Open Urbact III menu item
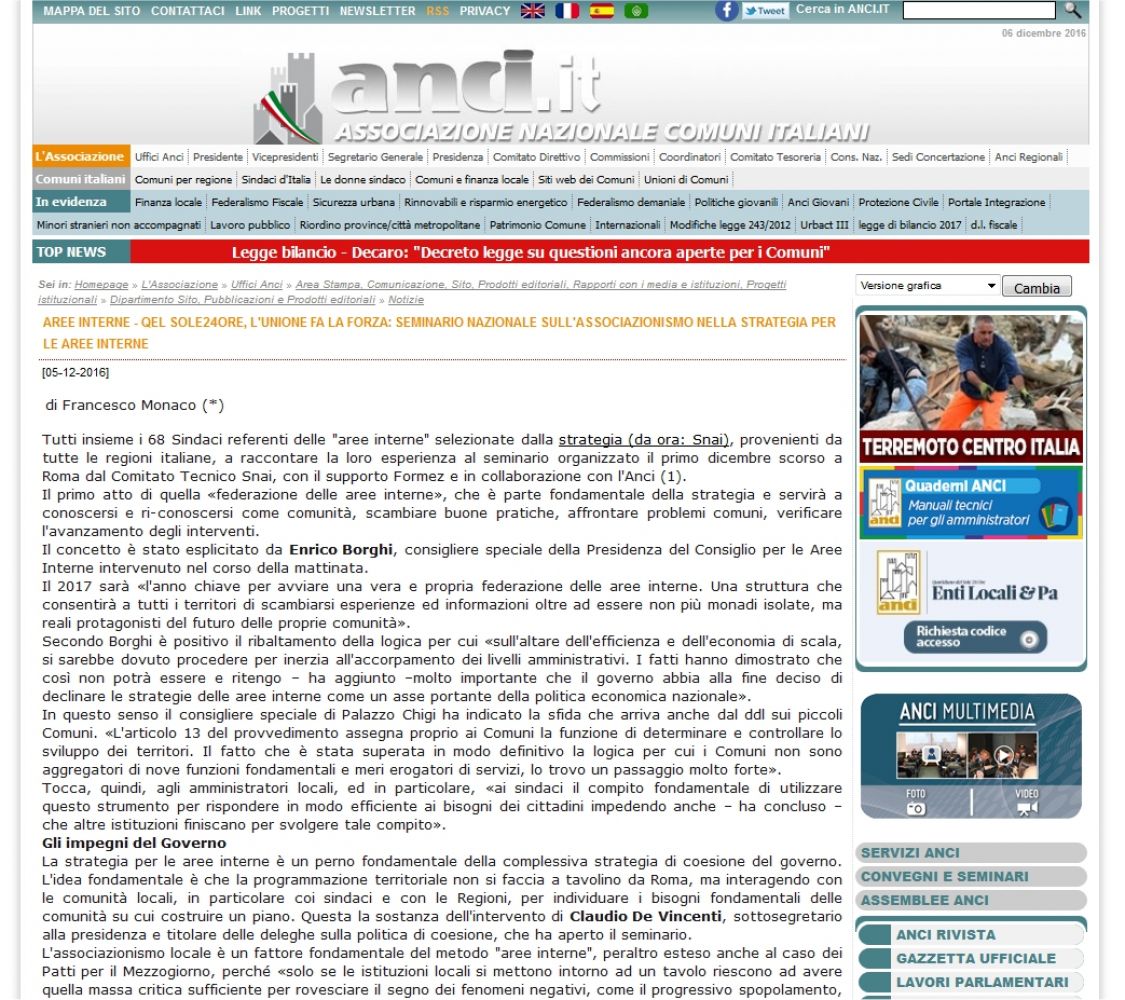This screenshot has height=1000, width=1125. (824, 225)
